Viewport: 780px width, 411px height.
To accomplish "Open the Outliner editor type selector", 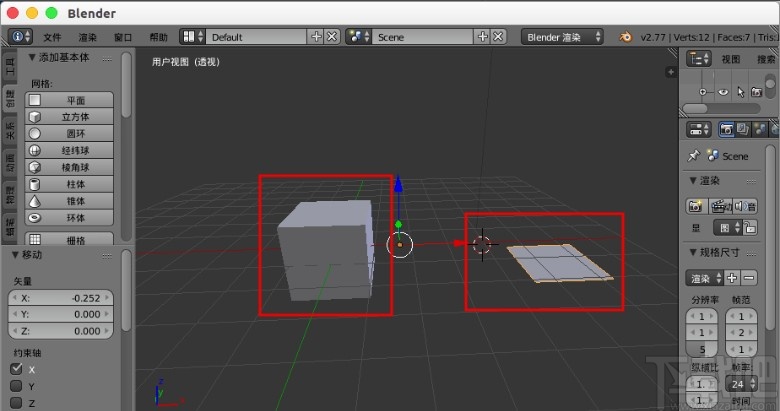I will pyautogui.click(x=698, y=59).
